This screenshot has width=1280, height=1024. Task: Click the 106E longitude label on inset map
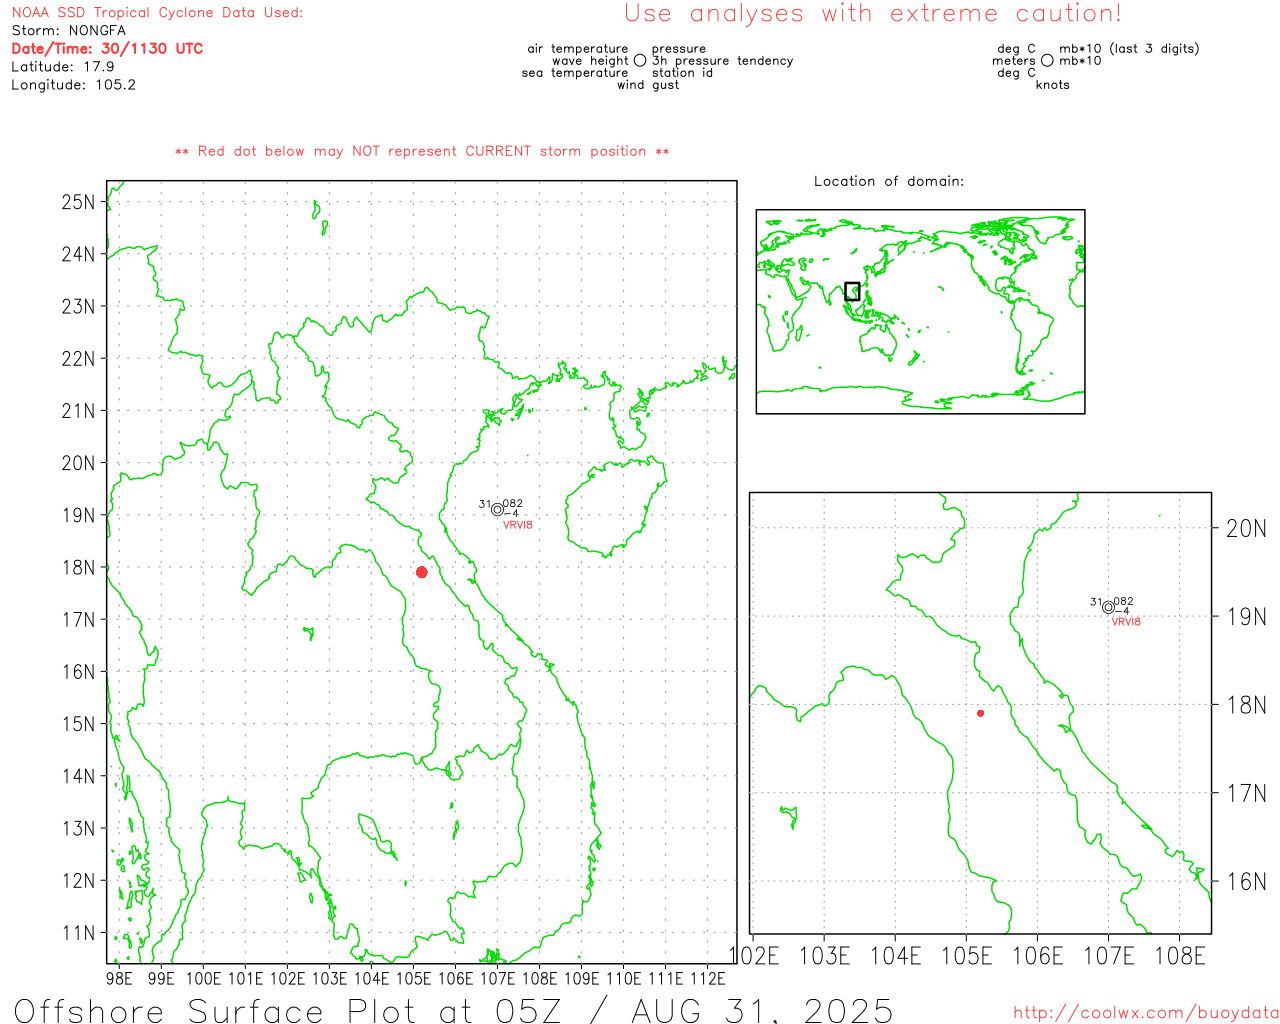tap(1037, 956)
